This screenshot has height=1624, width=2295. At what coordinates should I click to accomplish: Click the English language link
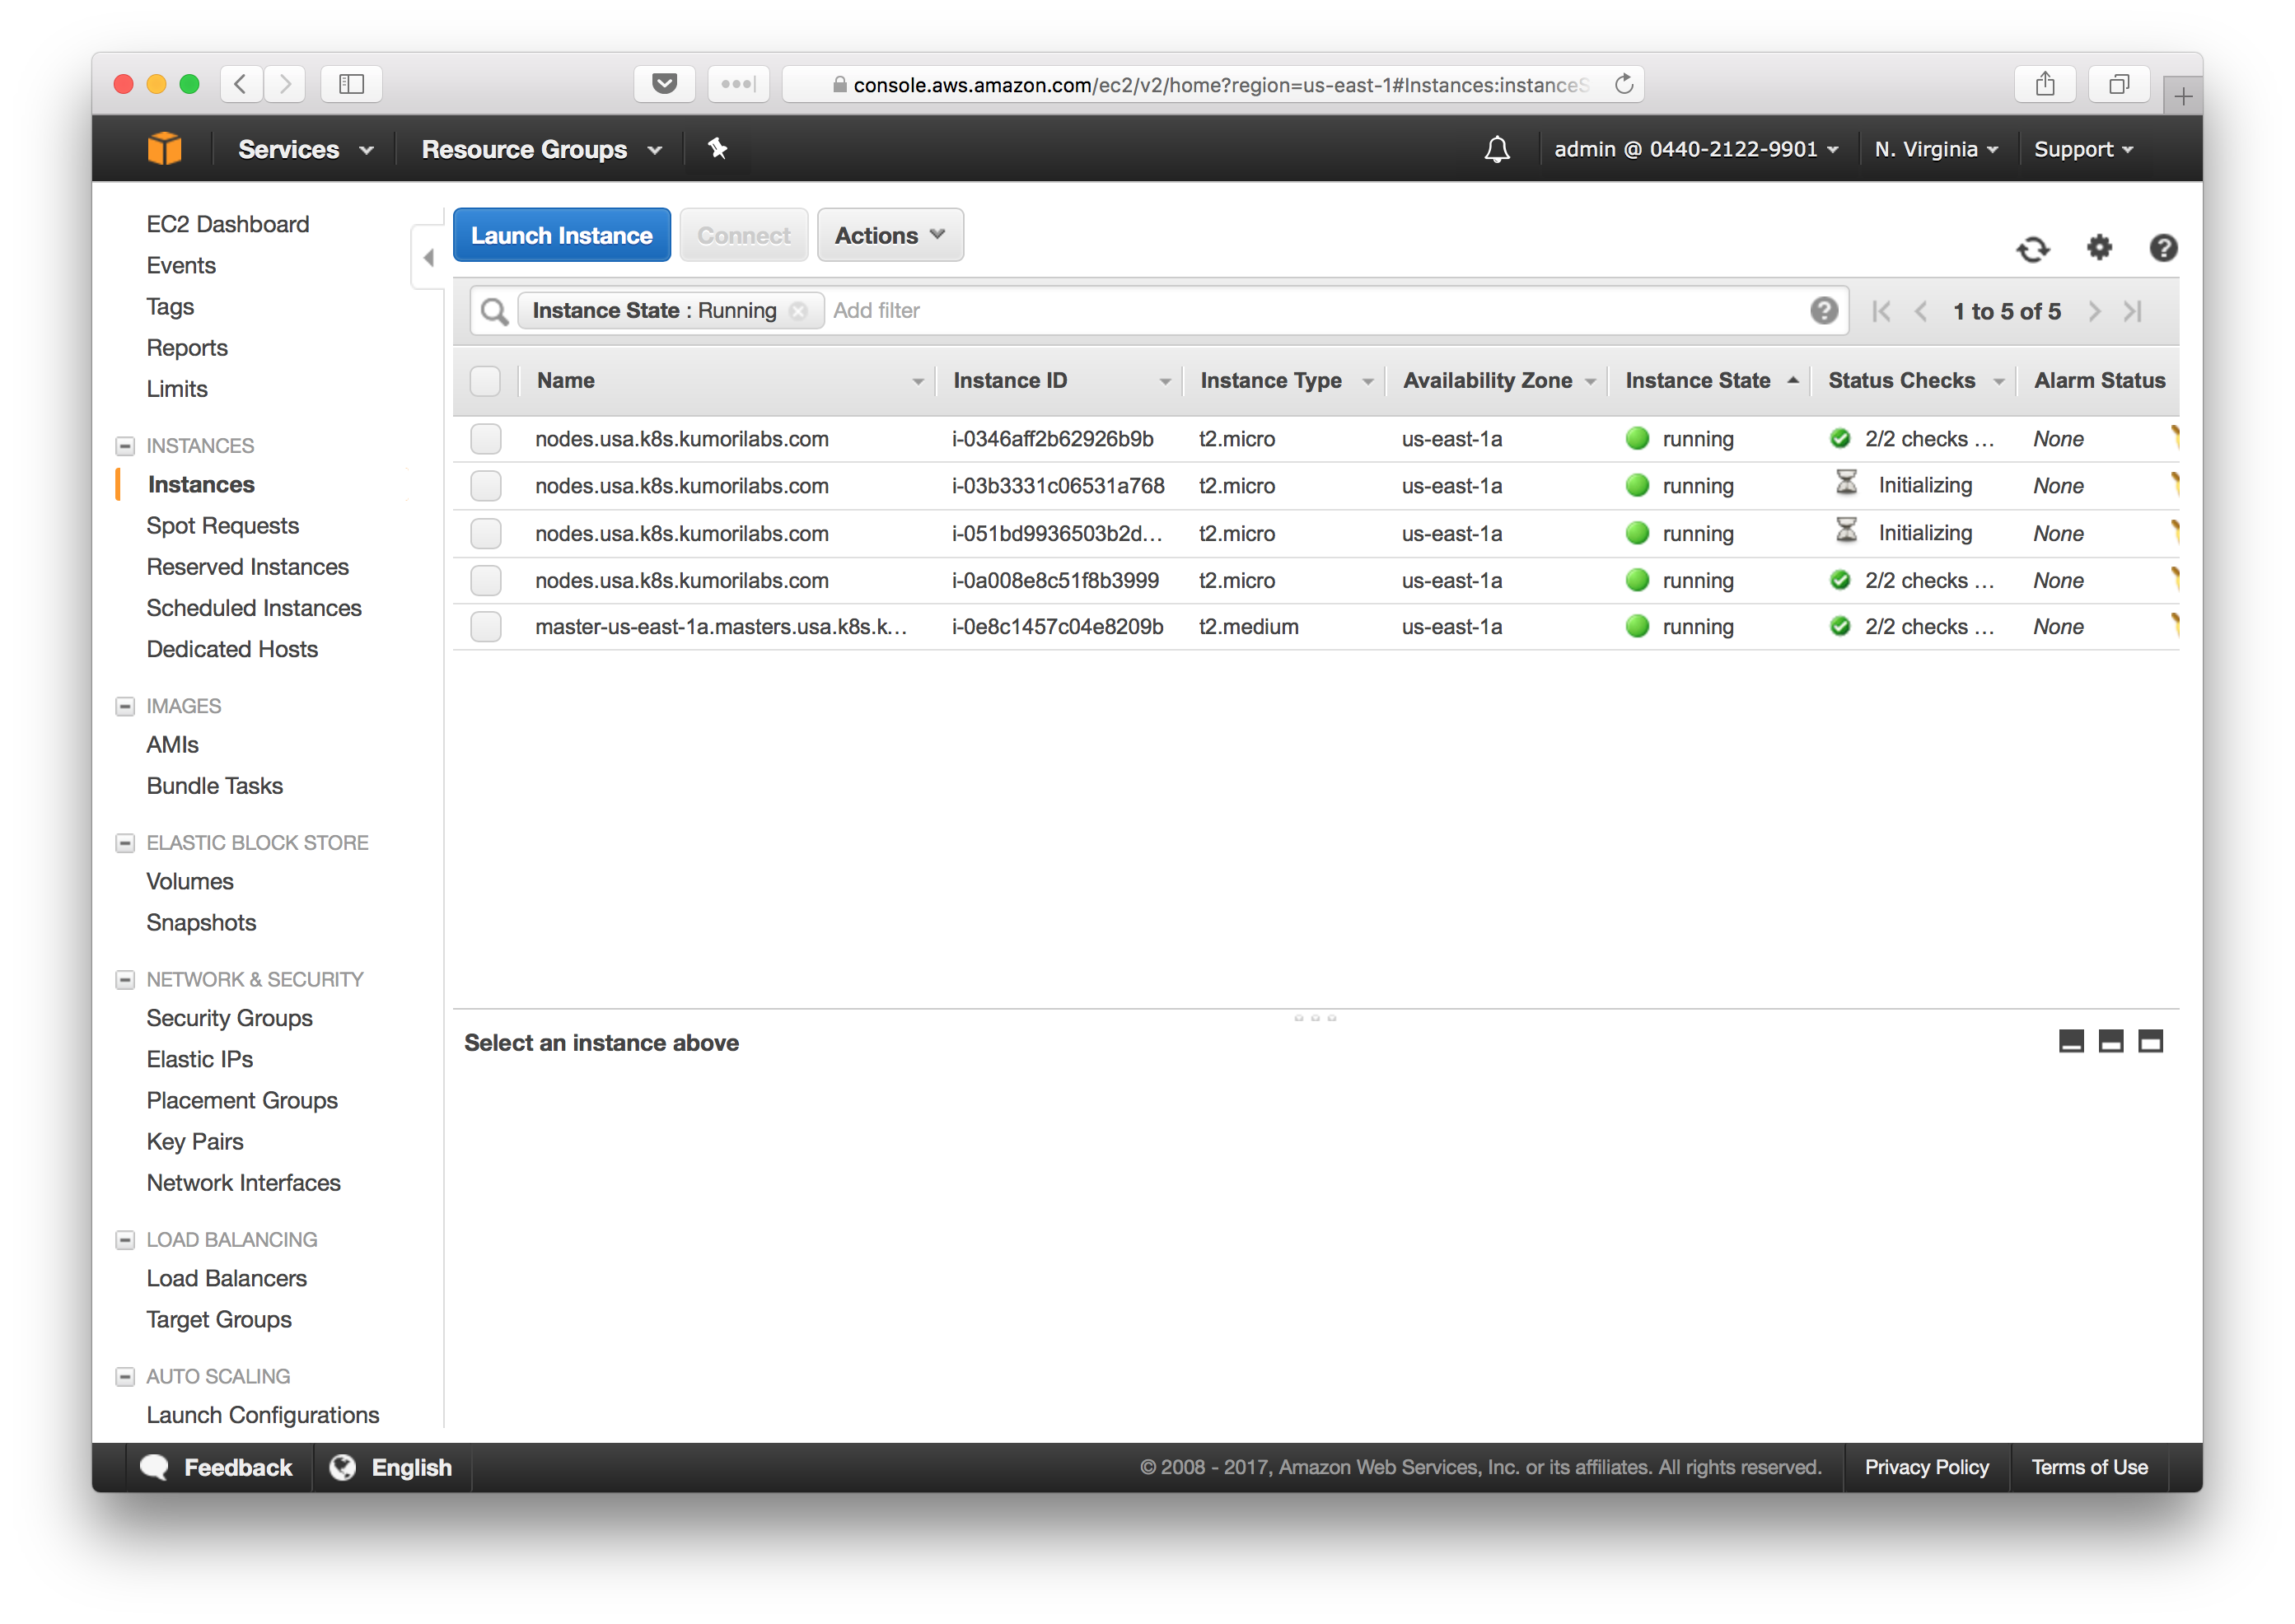[x=411, y=1467]
